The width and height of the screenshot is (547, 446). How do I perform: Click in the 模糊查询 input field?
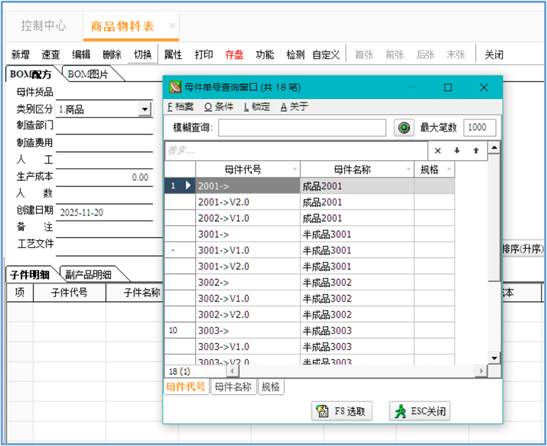coord(302,128)
